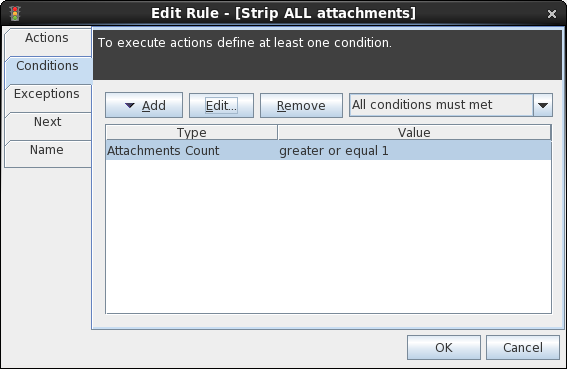Screen dimensions: 567x369
Task: Close the Edit Rule dialog
Action: (x=552, y=14)
